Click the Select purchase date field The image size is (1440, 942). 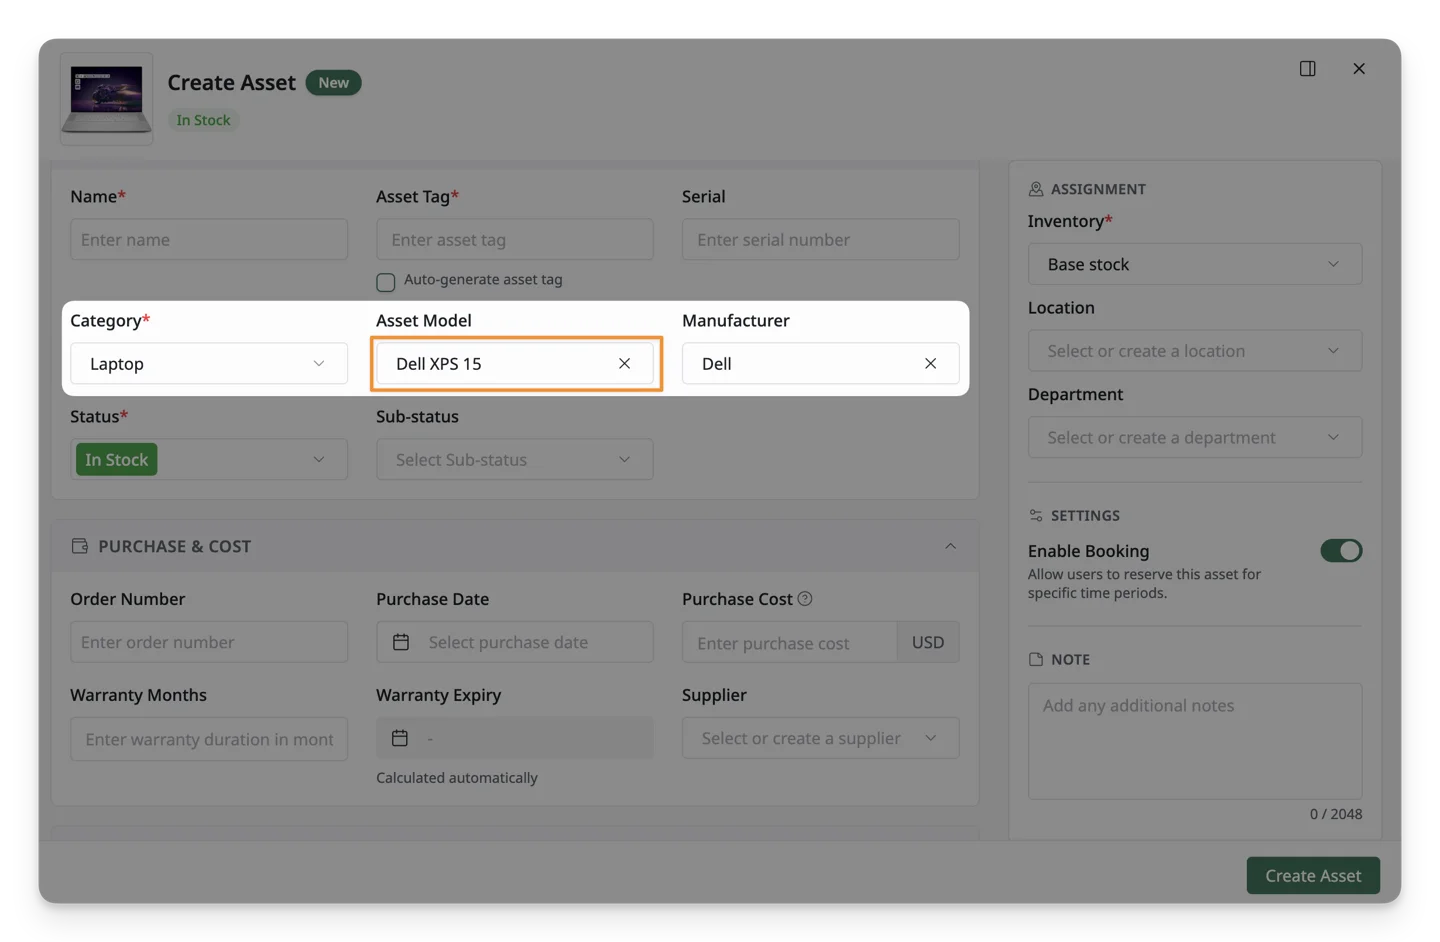pos(515,642)
